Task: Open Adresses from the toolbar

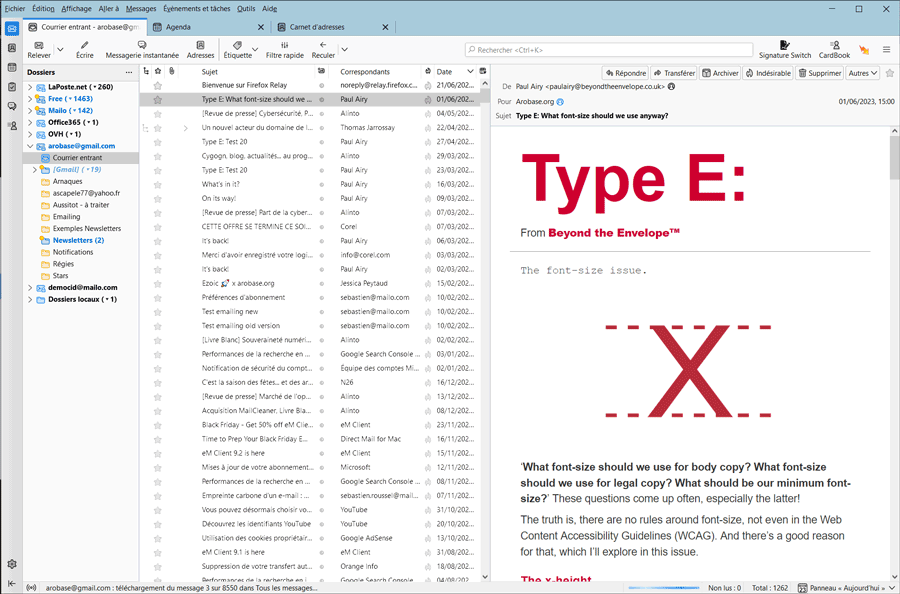Action: coord(200,50)
